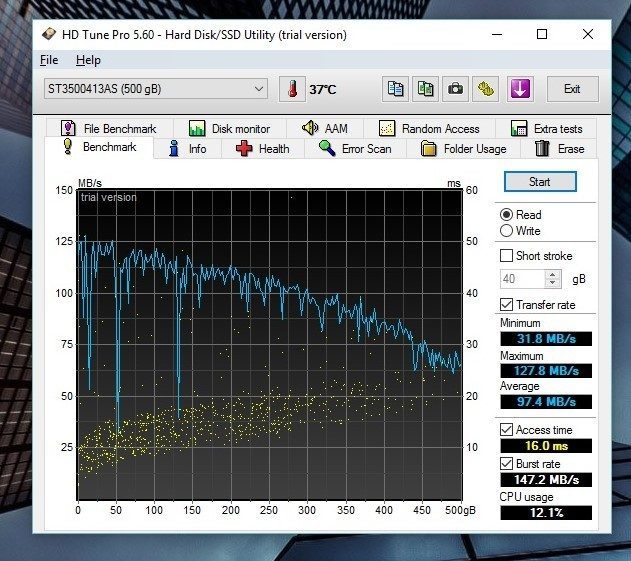Select the Read radio button

[506, 214]
